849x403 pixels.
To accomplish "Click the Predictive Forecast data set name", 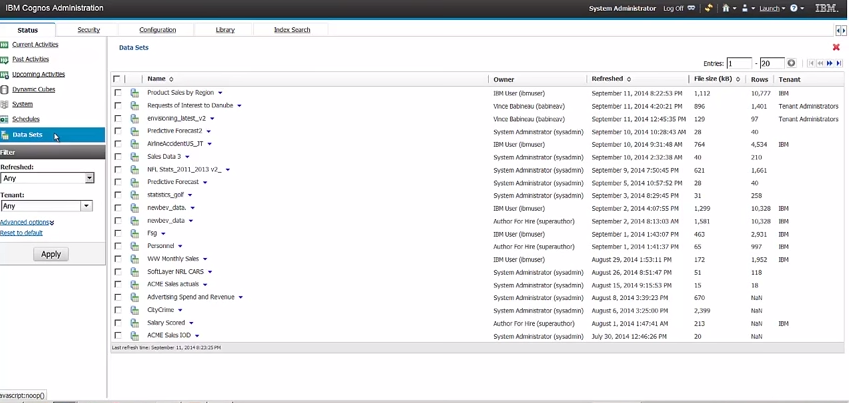I will point(173,183).
